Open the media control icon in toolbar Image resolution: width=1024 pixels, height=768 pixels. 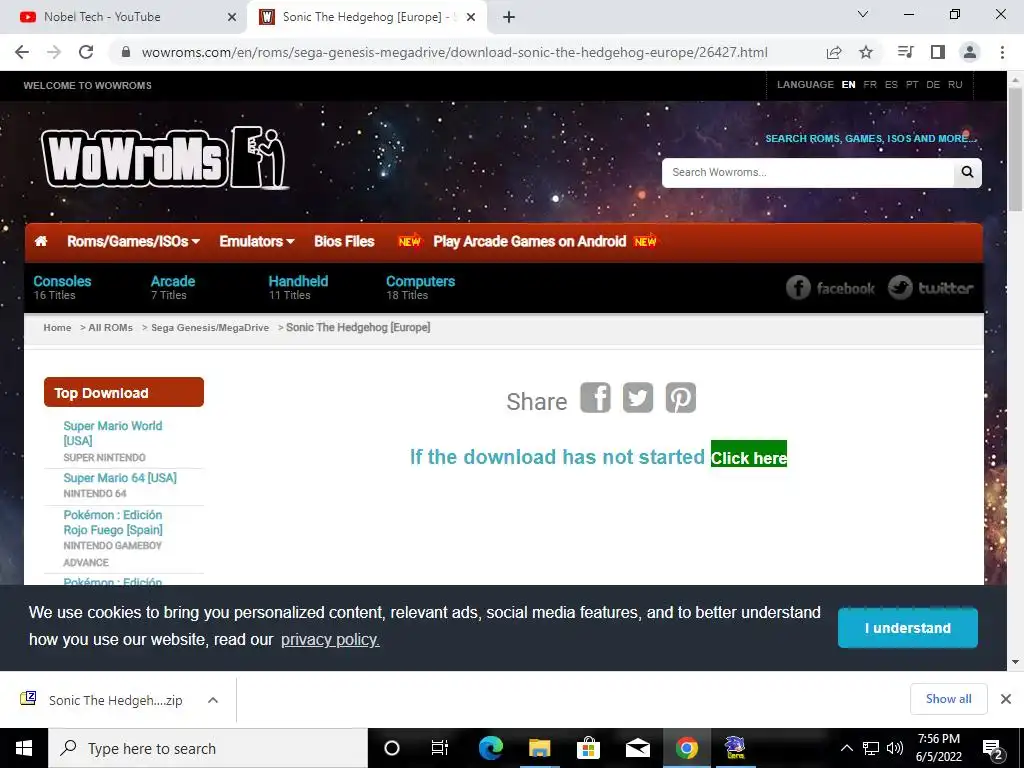coord(905,52)
